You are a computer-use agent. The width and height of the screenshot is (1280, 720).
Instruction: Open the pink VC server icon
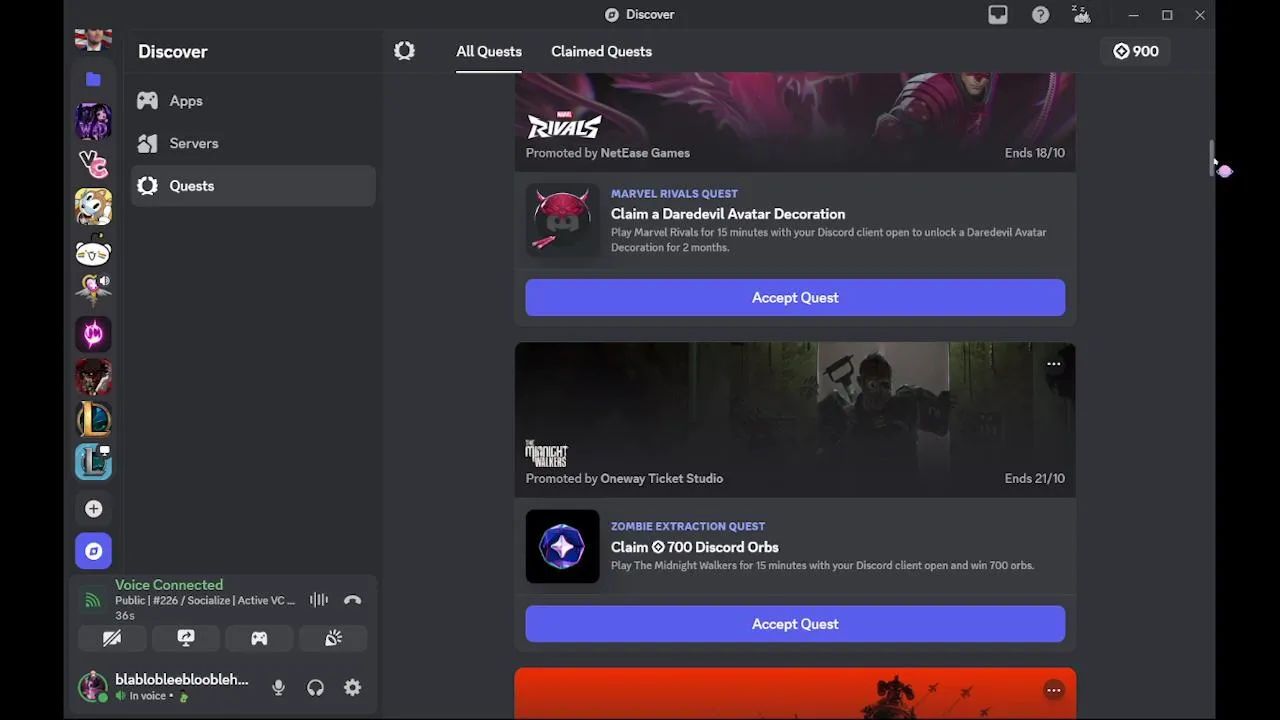tap(93, 164)
